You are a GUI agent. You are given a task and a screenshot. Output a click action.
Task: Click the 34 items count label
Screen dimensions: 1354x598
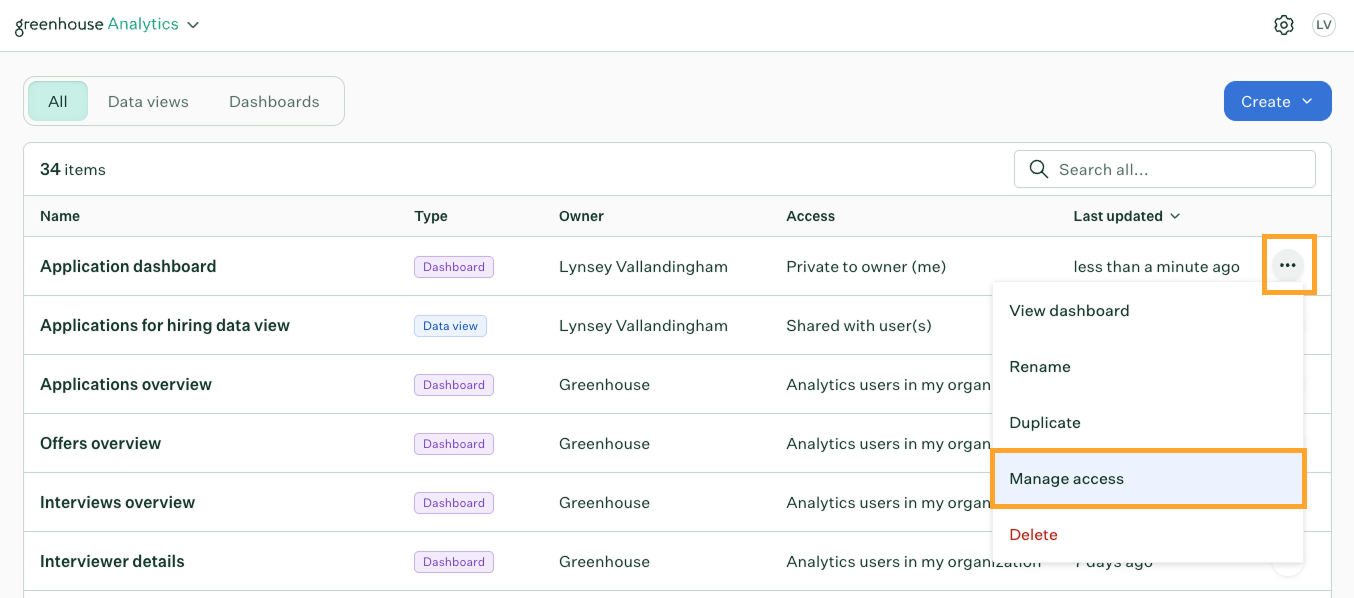coord(73,169)
